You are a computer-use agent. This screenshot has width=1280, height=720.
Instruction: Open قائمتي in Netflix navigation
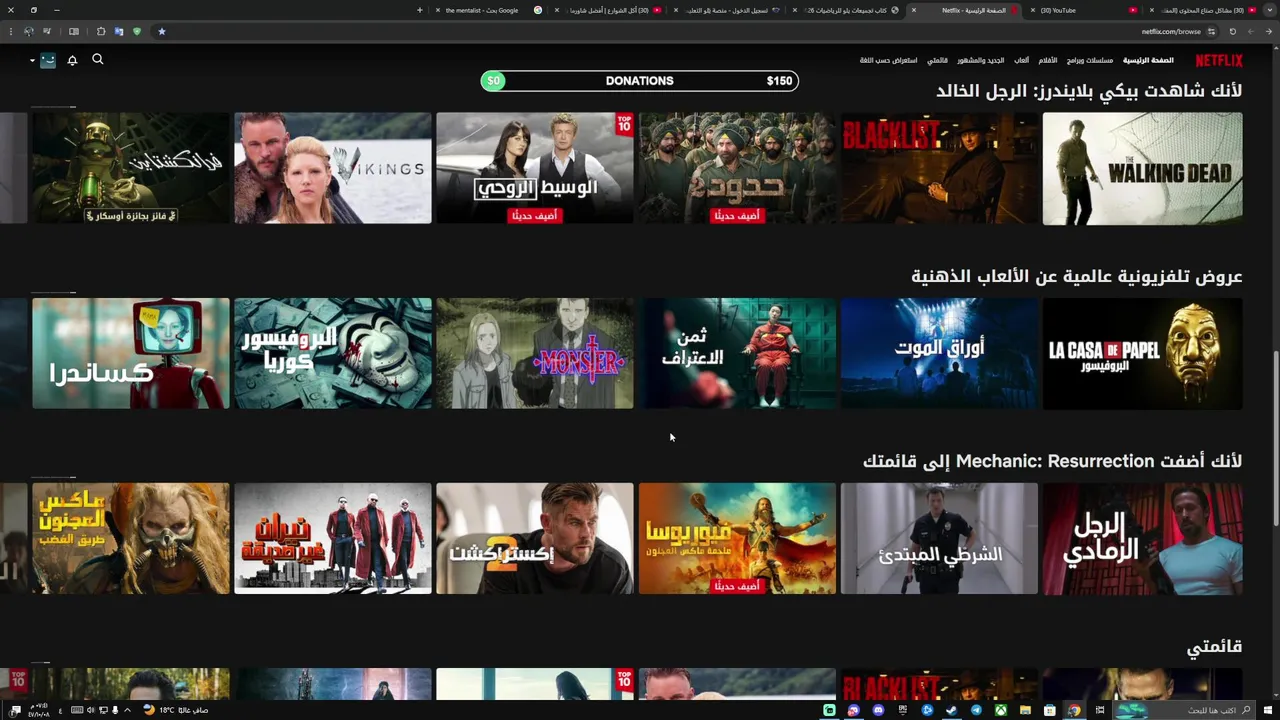pos(938,60)
